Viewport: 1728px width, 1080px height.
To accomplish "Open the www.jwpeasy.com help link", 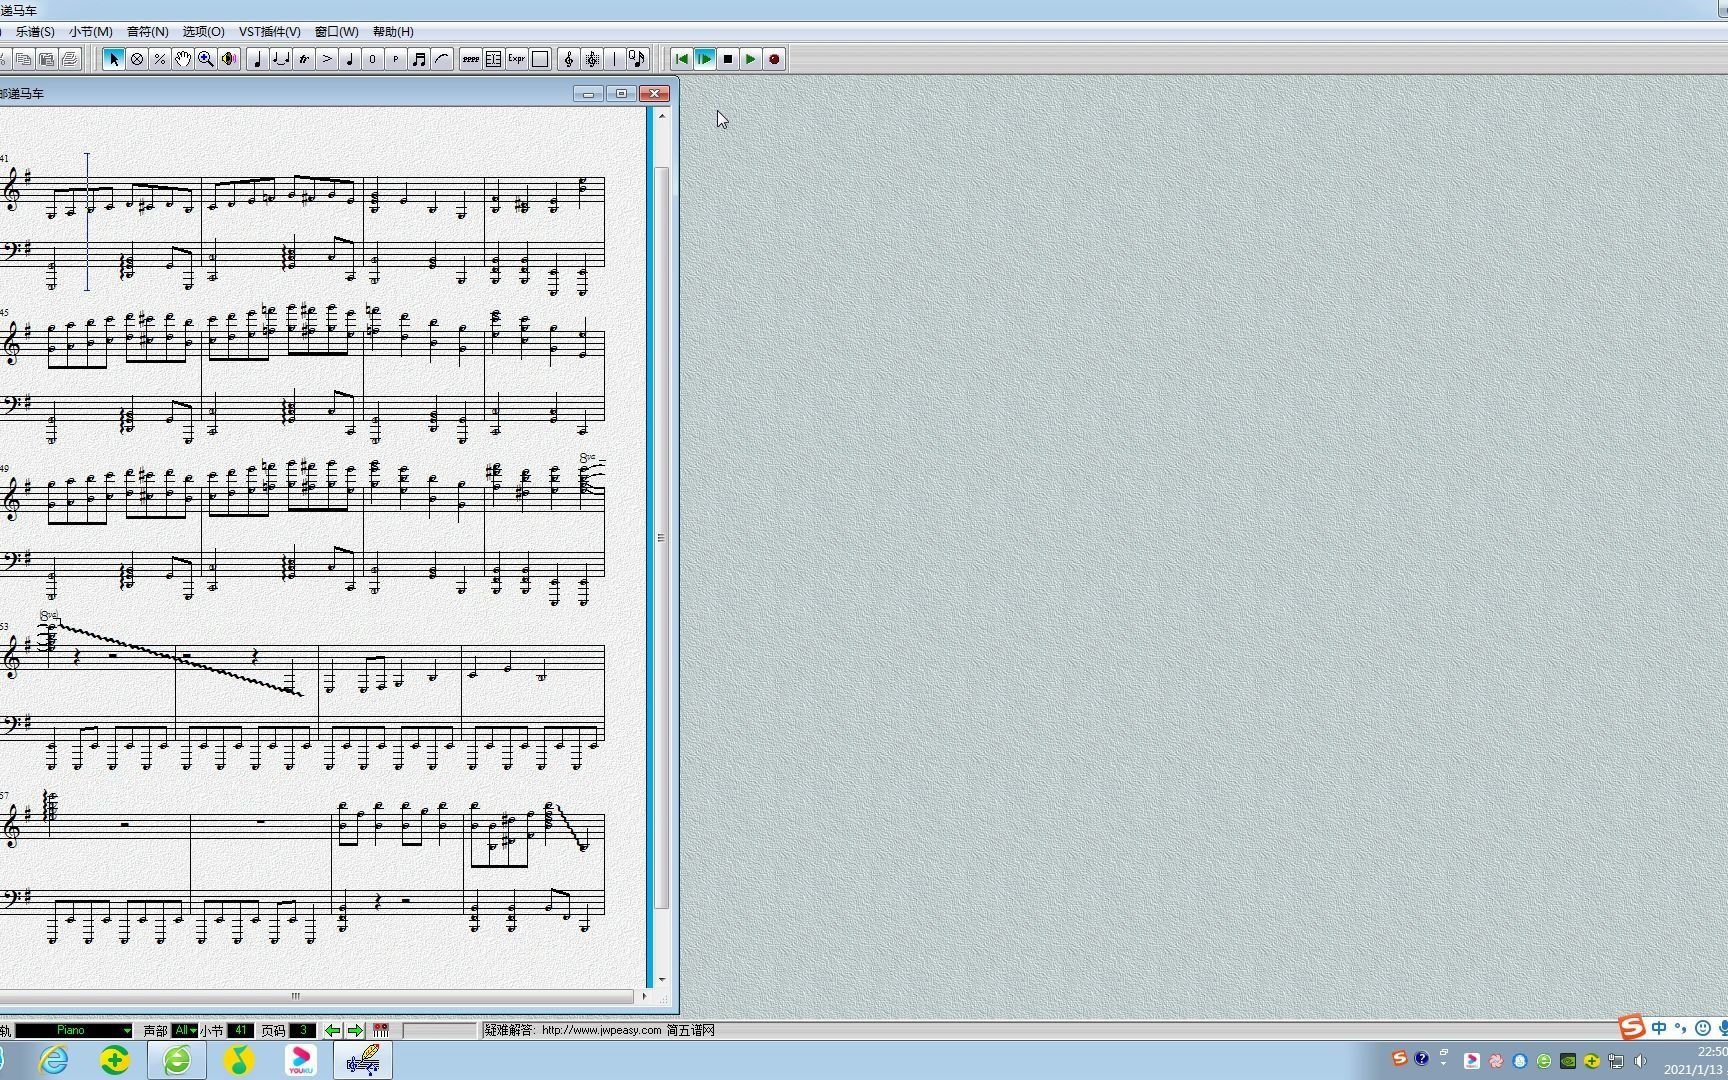I will click(602, 1030).
